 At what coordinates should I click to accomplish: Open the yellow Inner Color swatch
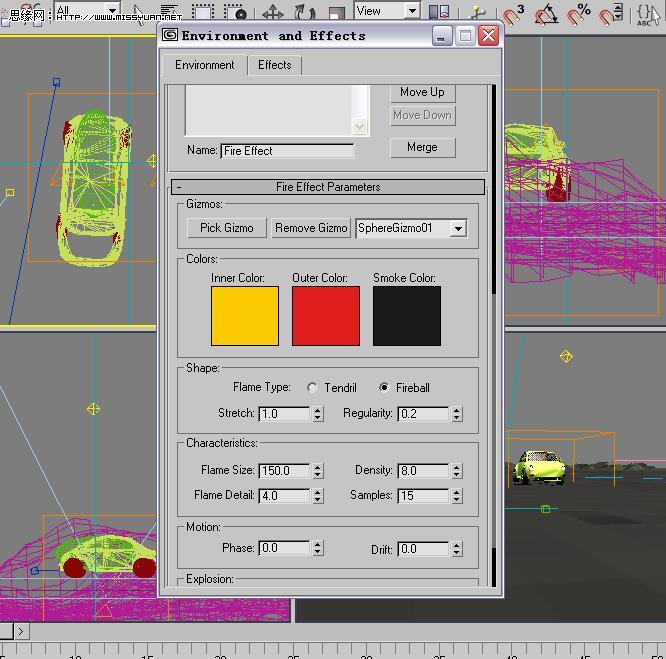point(245,315)
